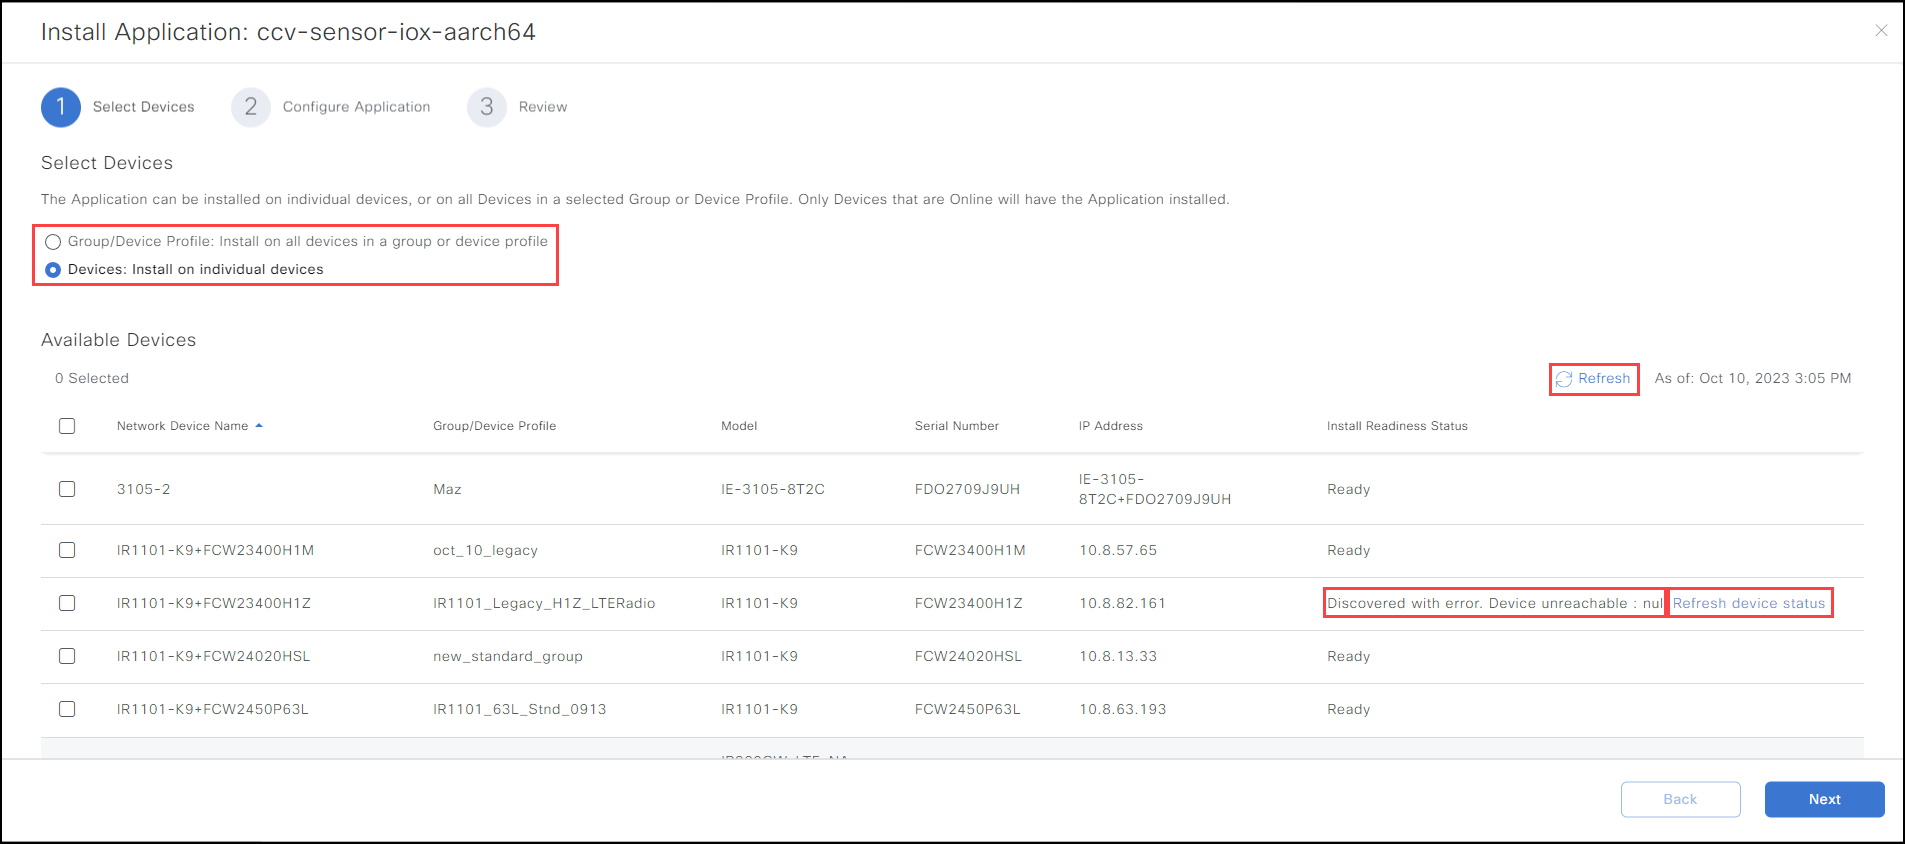Click IP address 10.8.63.193
Viewport: 1905px width, 844px height.
tap(1122, 709)
